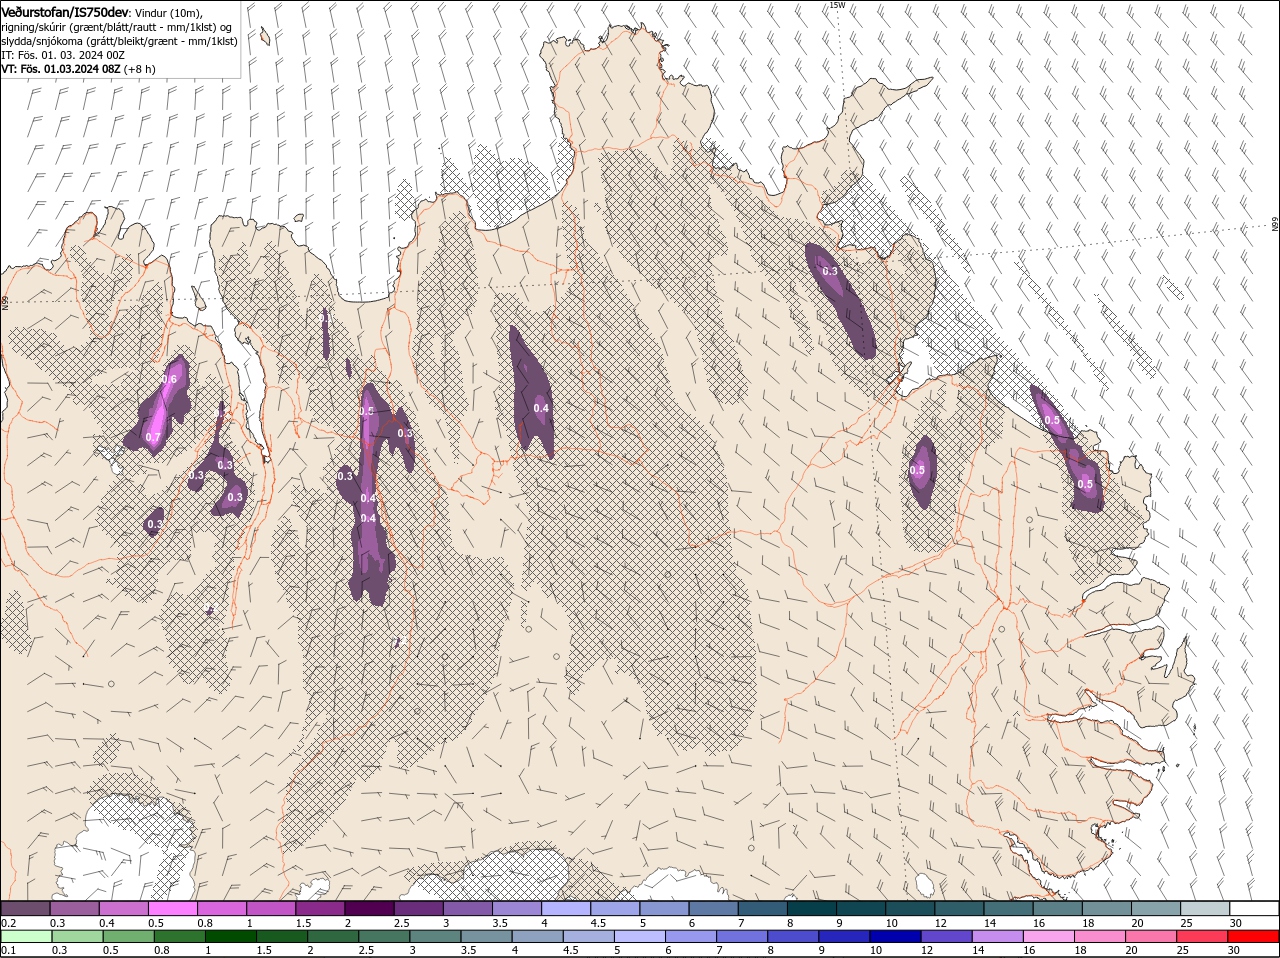
Task: Click the upper legend swatch labeled 7
Action: point(763,908)
